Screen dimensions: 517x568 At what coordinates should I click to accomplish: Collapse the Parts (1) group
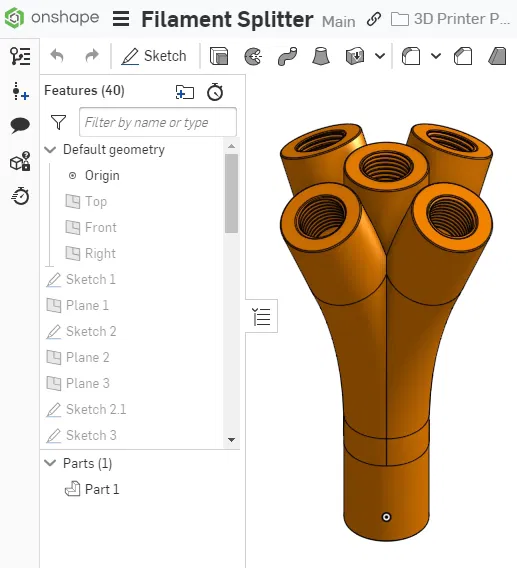point(50,463)
